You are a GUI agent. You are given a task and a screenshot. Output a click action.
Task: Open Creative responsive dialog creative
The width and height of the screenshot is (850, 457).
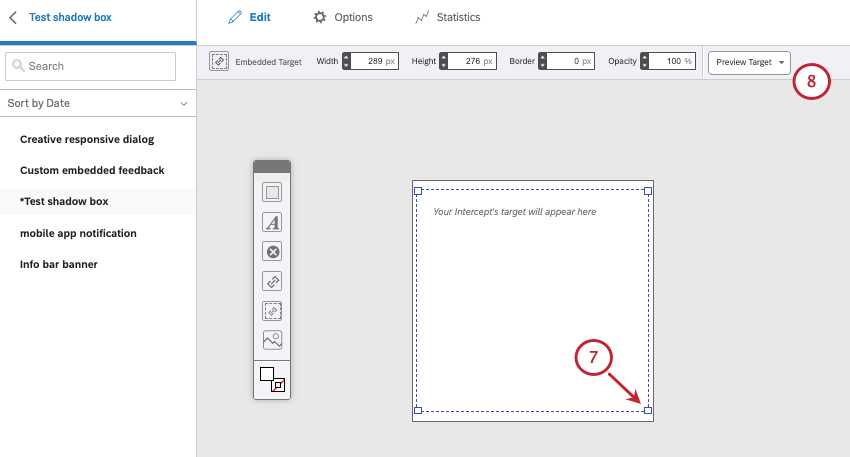87,139
